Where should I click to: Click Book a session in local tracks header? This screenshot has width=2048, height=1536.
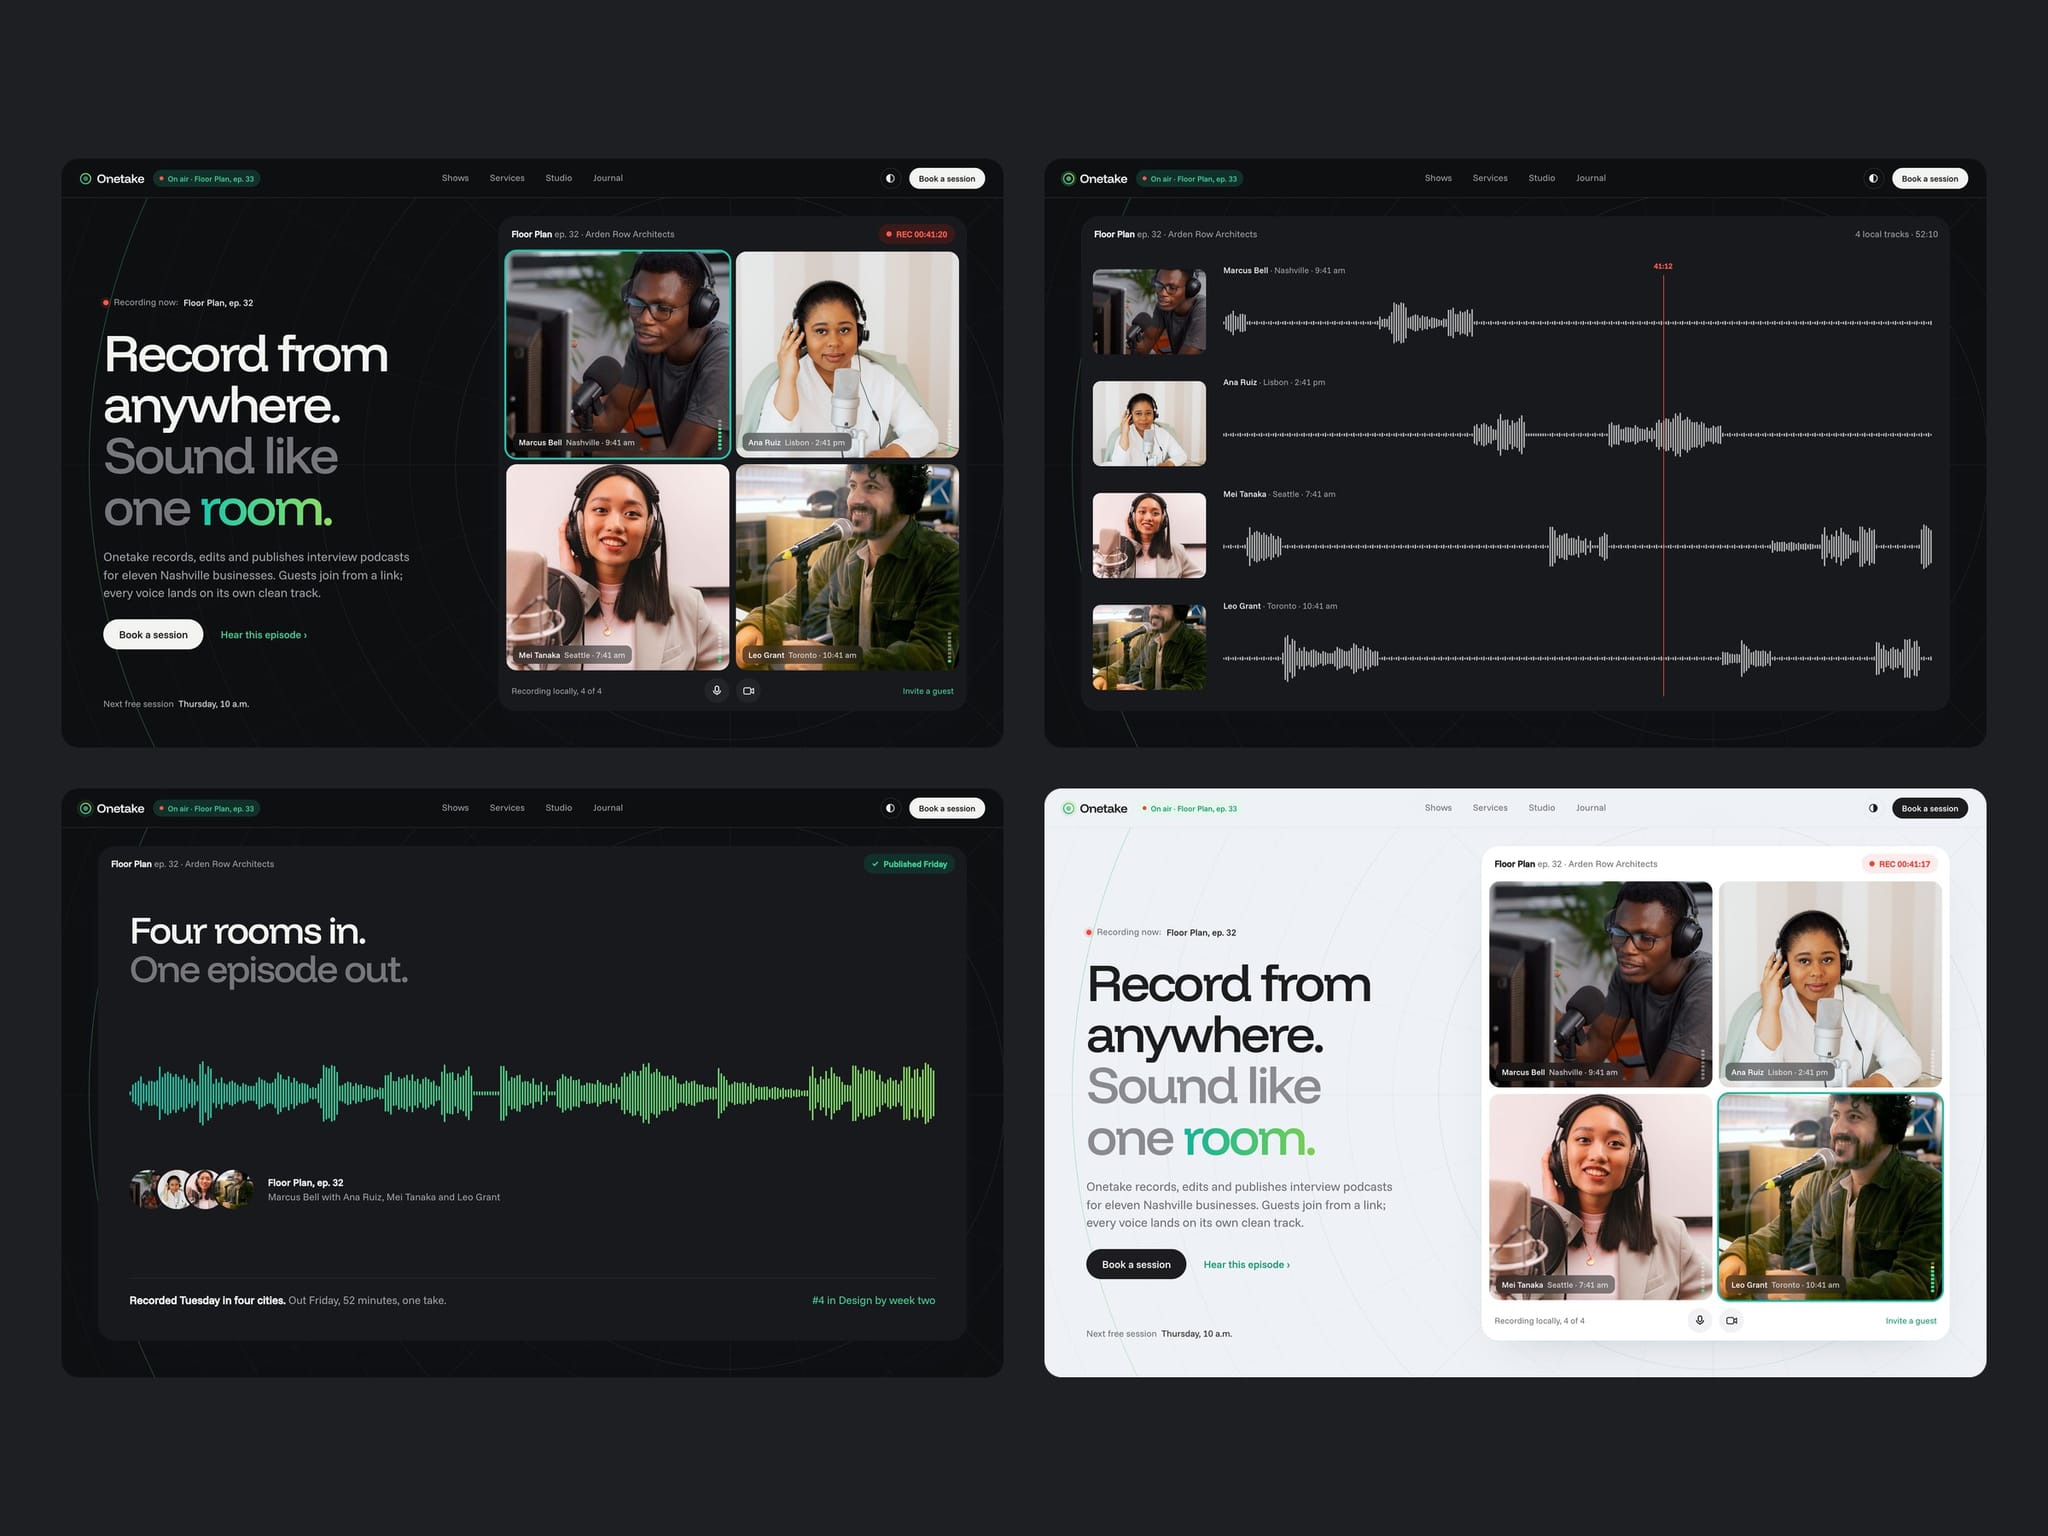1930,178
